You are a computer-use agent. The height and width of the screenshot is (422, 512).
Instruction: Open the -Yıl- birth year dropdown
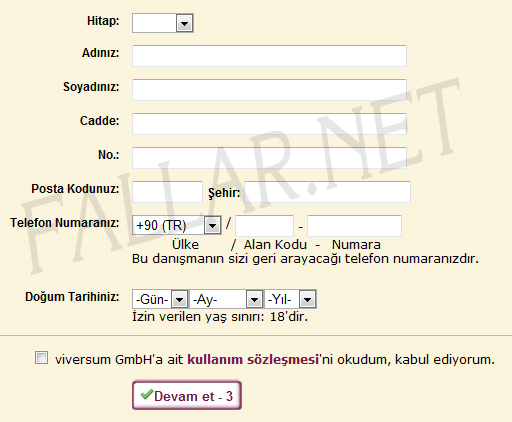click(x=290, y=299)
